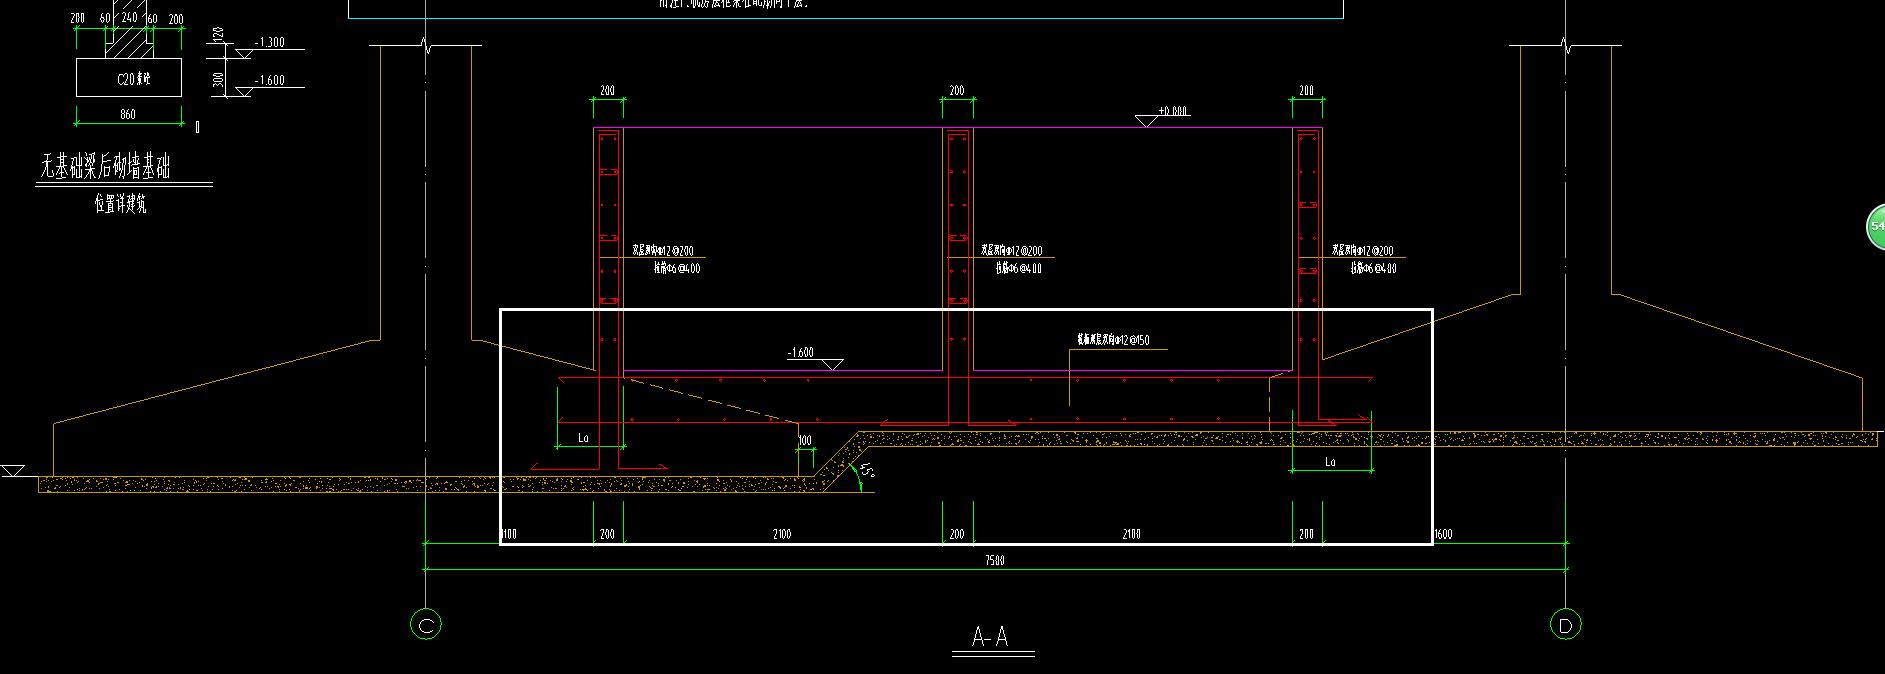Select the 100 dimension beside the slope

[805, 440]
